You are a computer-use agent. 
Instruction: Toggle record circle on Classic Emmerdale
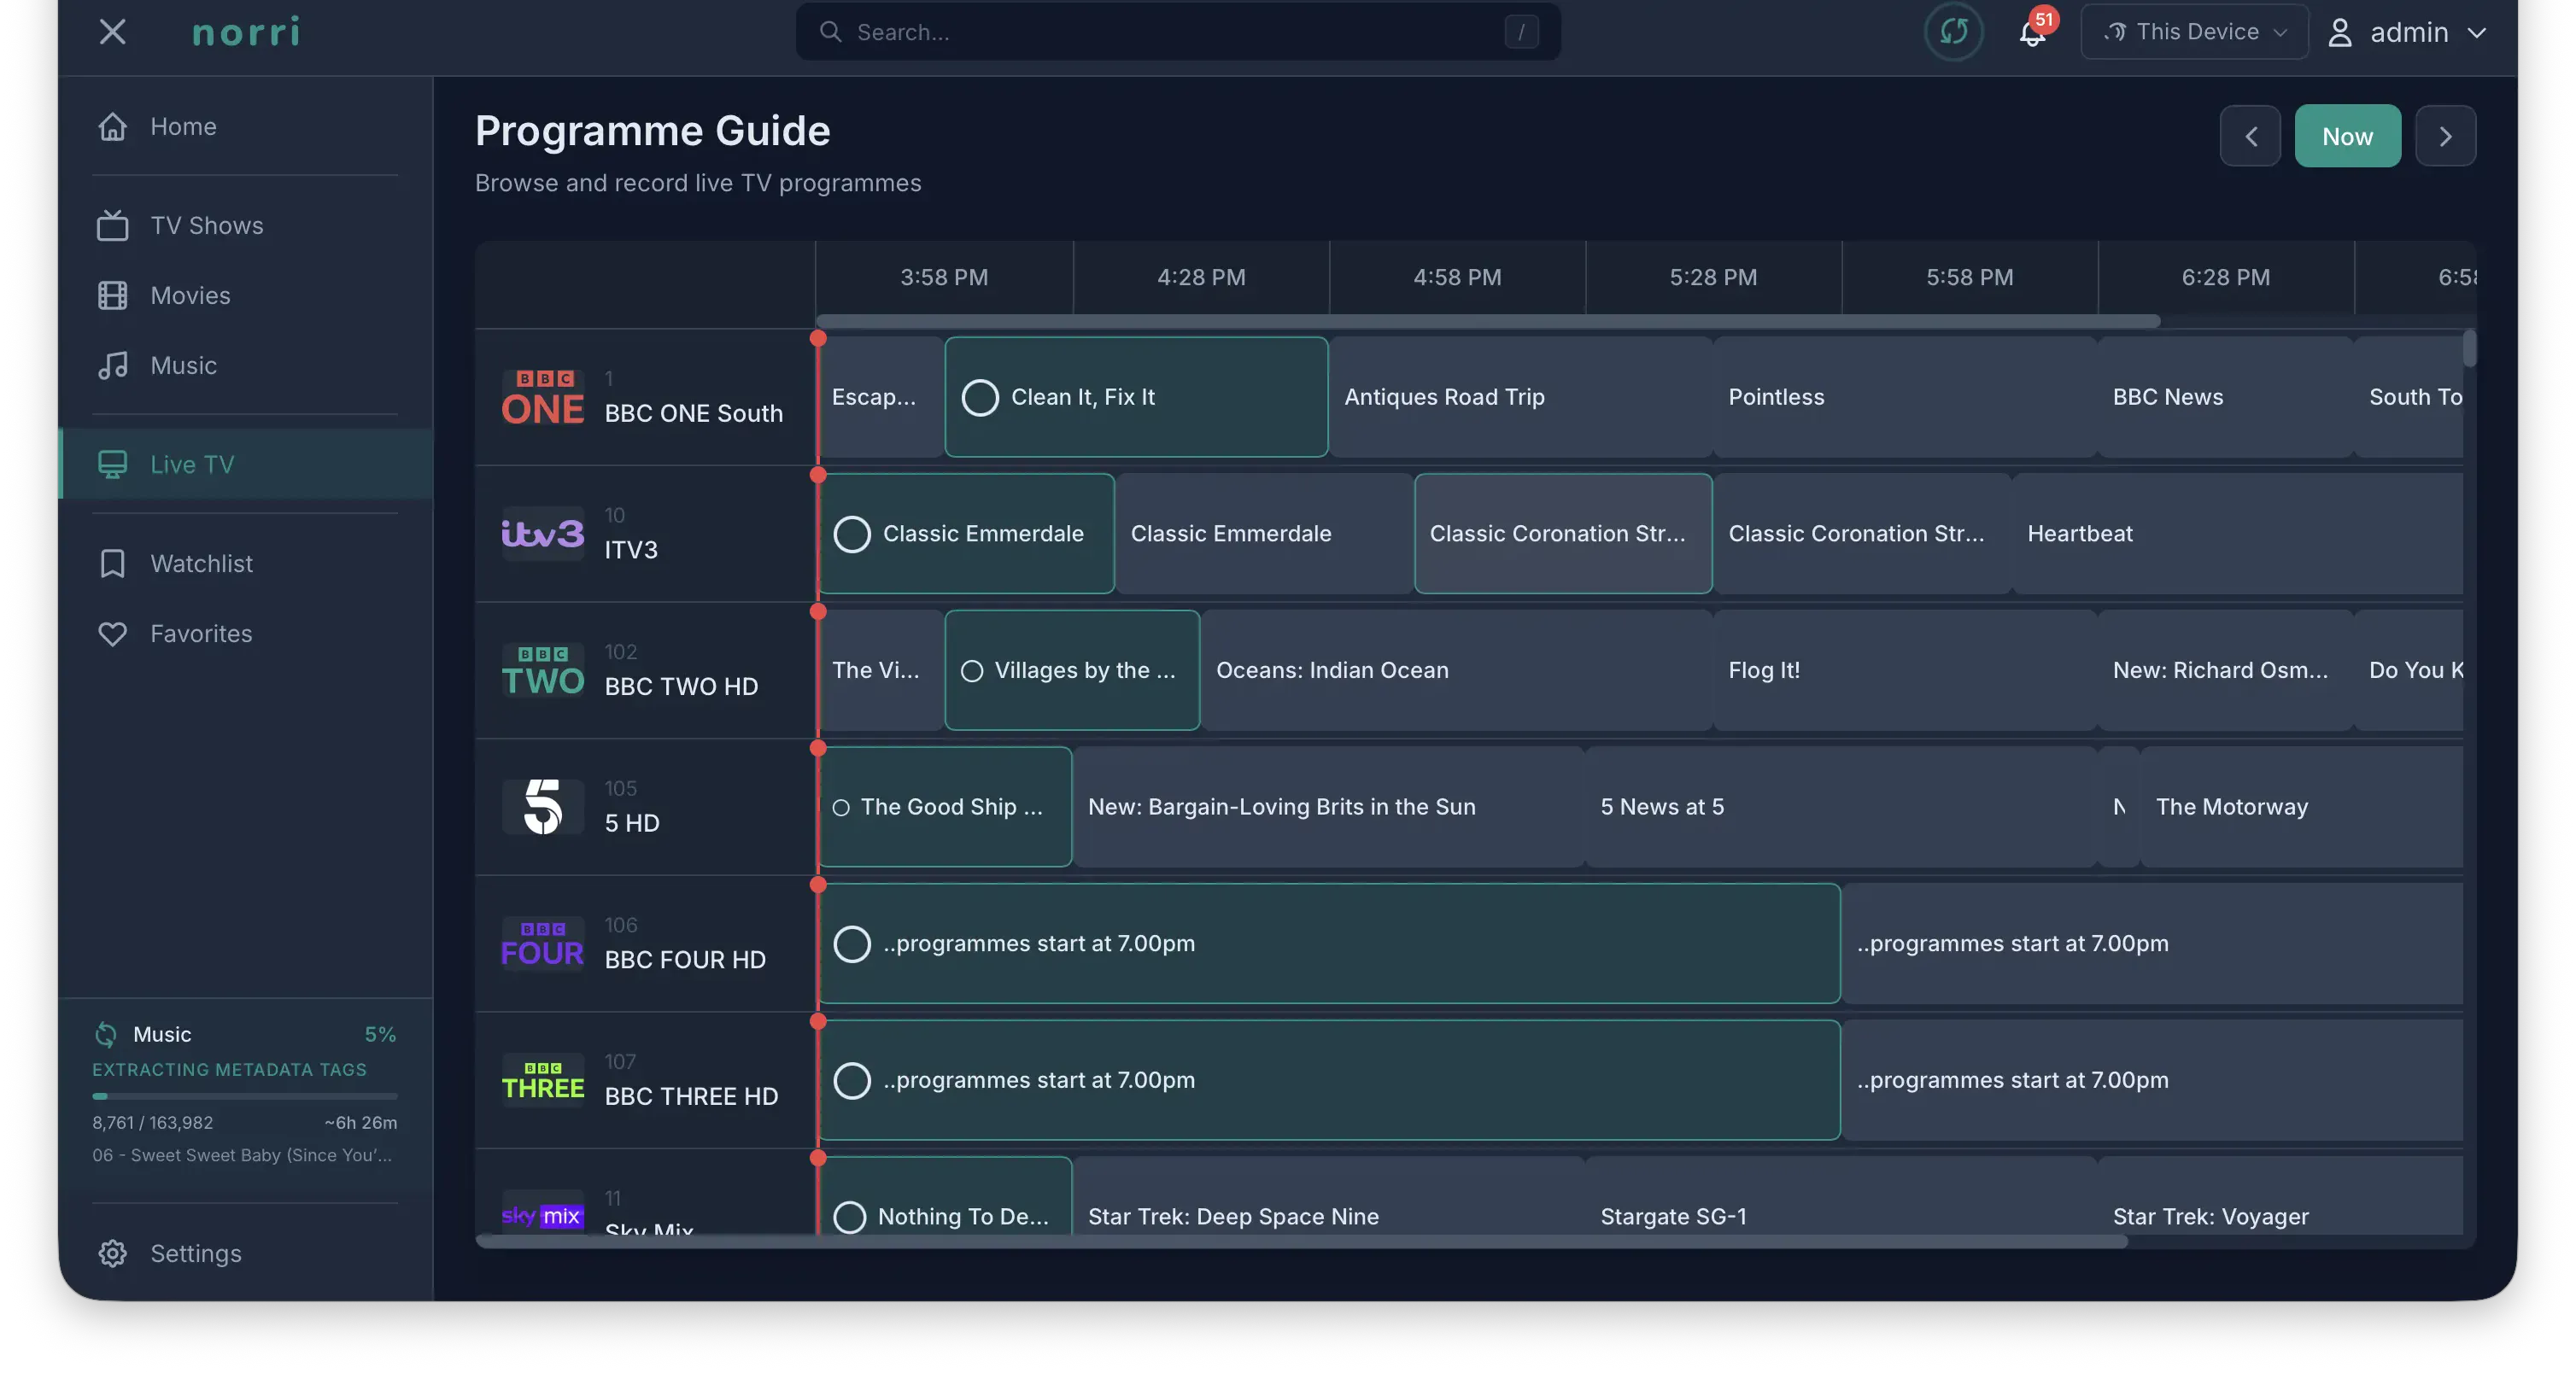852,534
